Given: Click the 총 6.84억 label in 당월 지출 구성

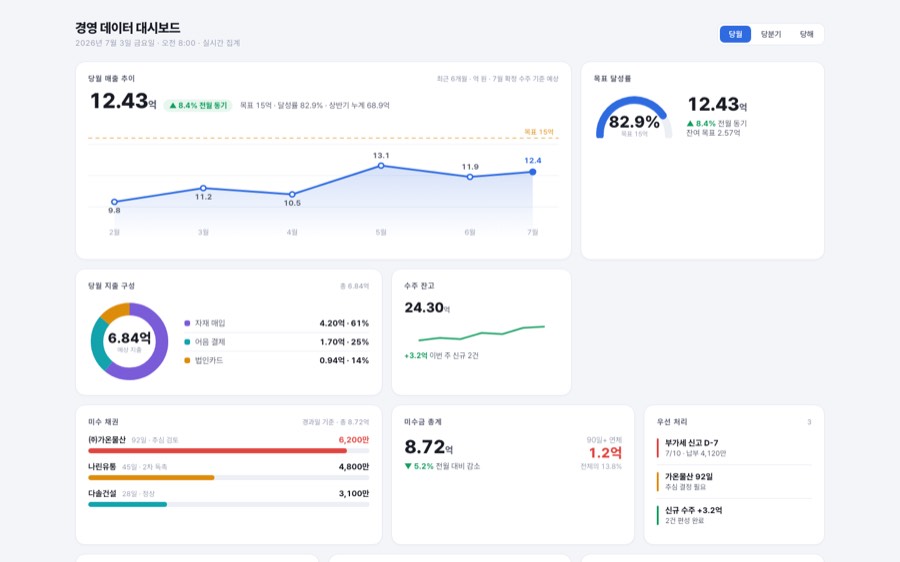Looking at the screenshot, I should tap(354, 286).
